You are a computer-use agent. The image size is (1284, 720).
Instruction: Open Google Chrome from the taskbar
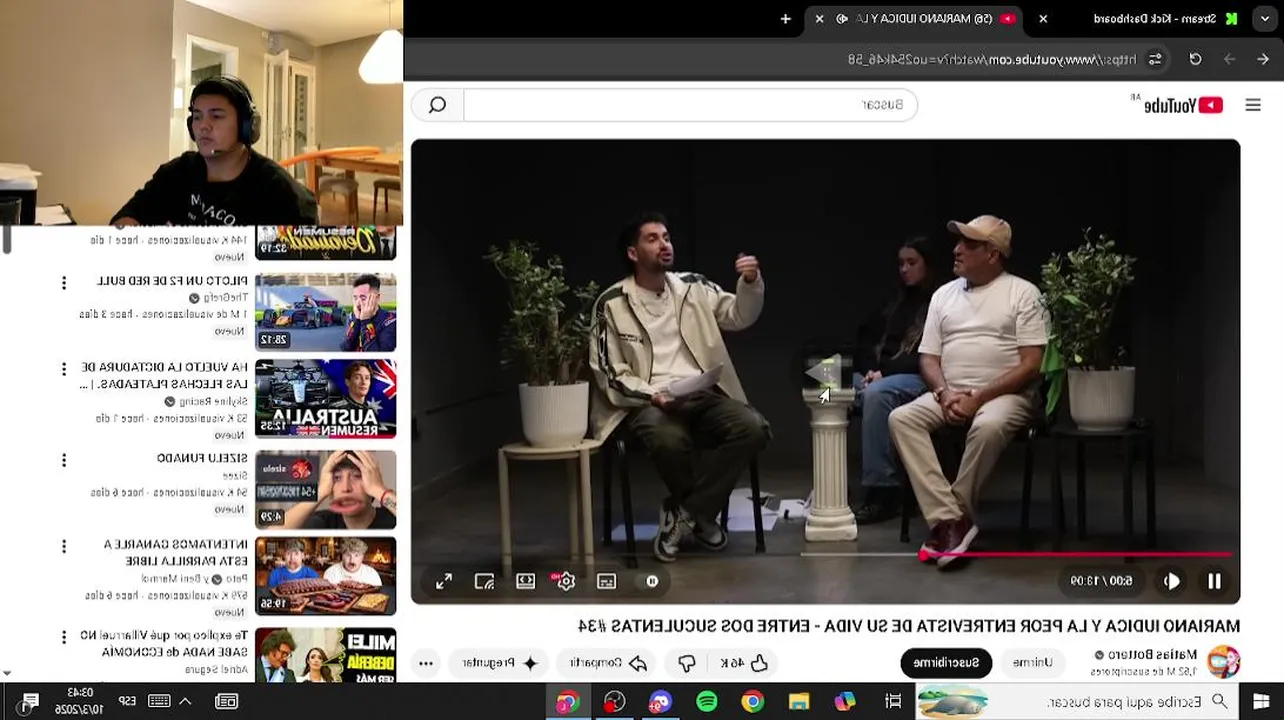coord(752,701)
